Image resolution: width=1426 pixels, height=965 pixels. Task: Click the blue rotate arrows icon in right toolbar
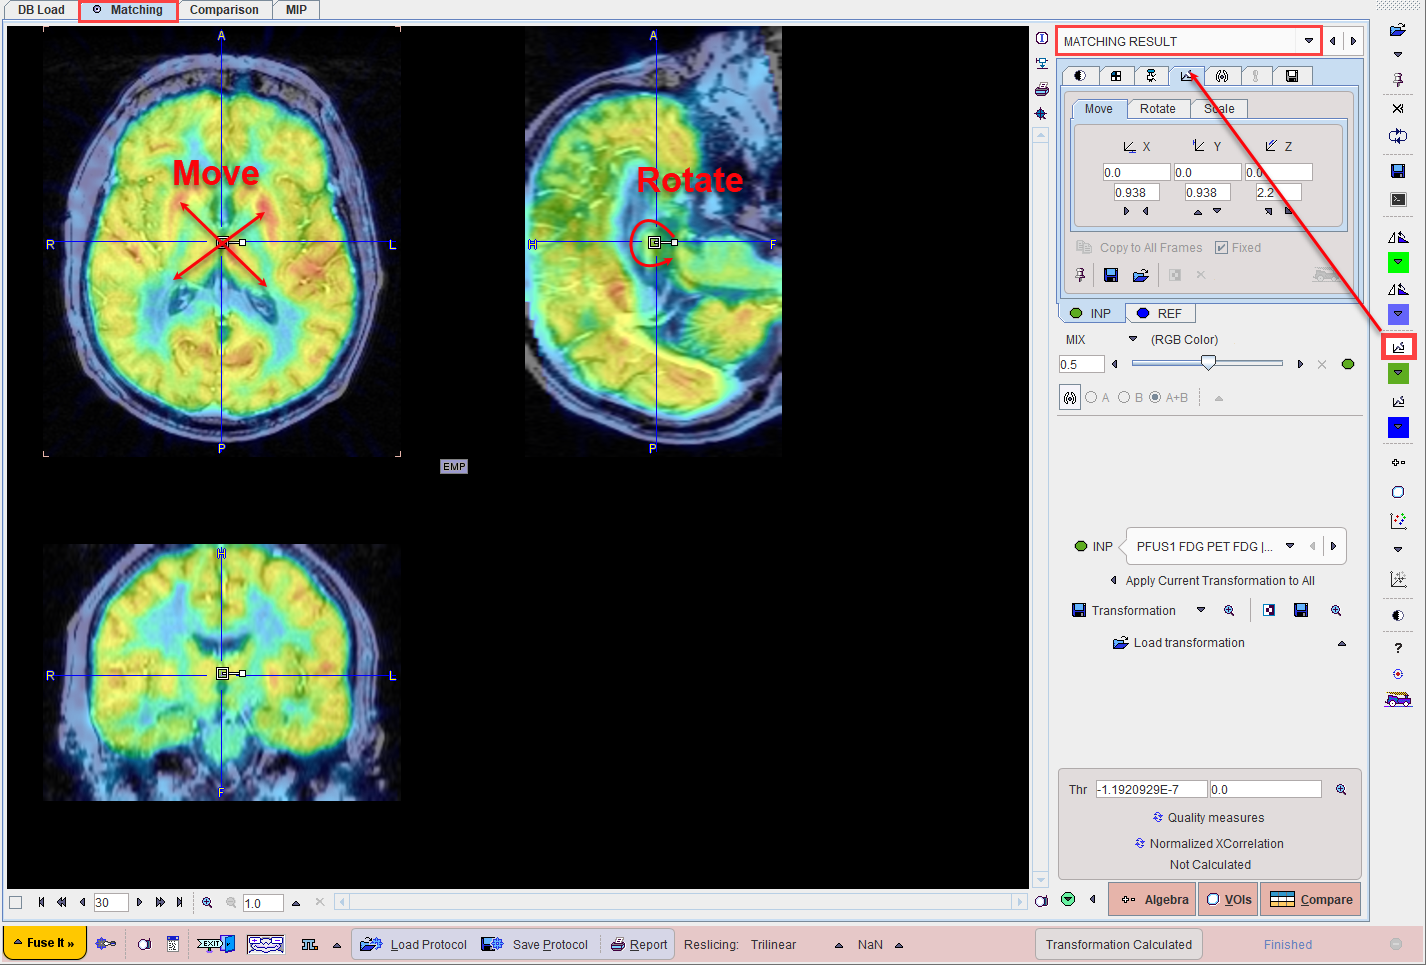coord(1398,136)
